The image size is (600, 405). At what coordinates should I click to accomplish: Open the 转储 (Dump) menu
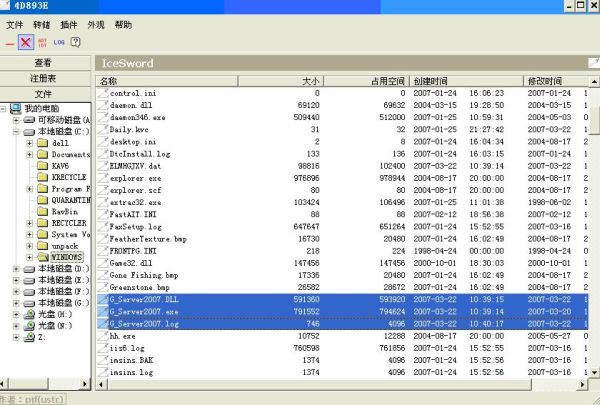click(x=41, y=25)
